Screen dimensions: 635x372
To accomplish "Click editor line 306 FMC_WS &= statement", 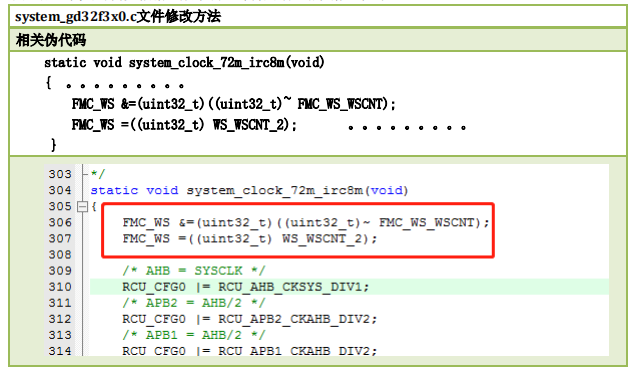I will [306, 223].
